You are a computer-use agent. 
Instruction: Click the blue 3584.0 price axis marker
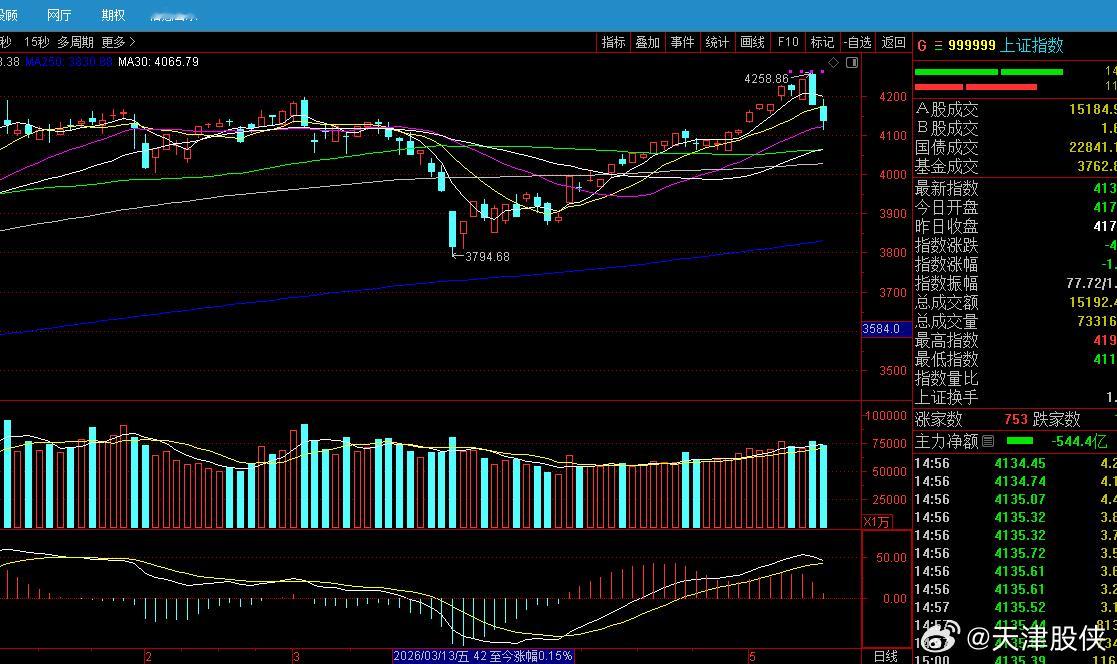(x=885, y=329)
